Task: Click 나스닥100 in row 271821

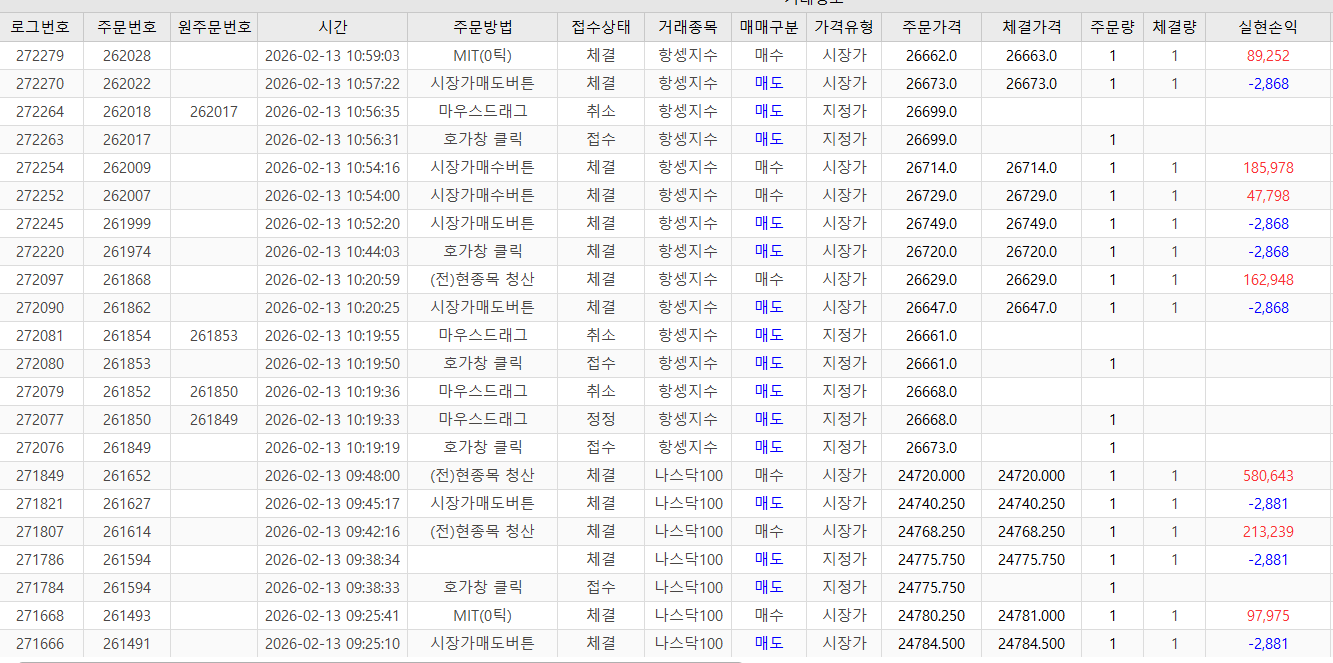Action: 688,504
